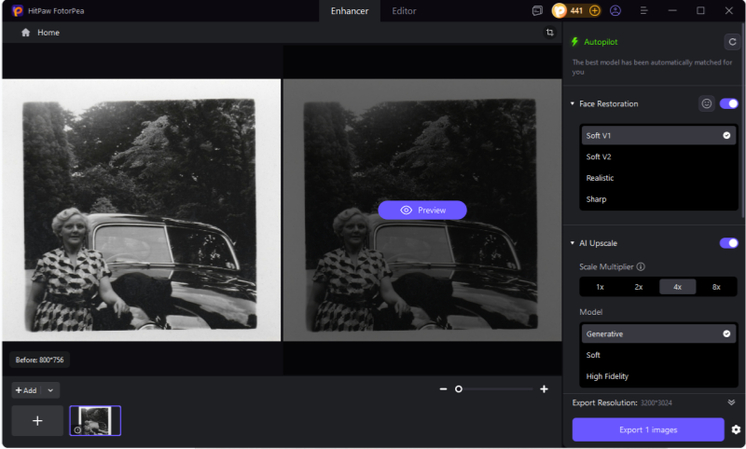Click the zoom slider handle
The height and width of the screenshot is (449, 746).
(x=458, y=389)
